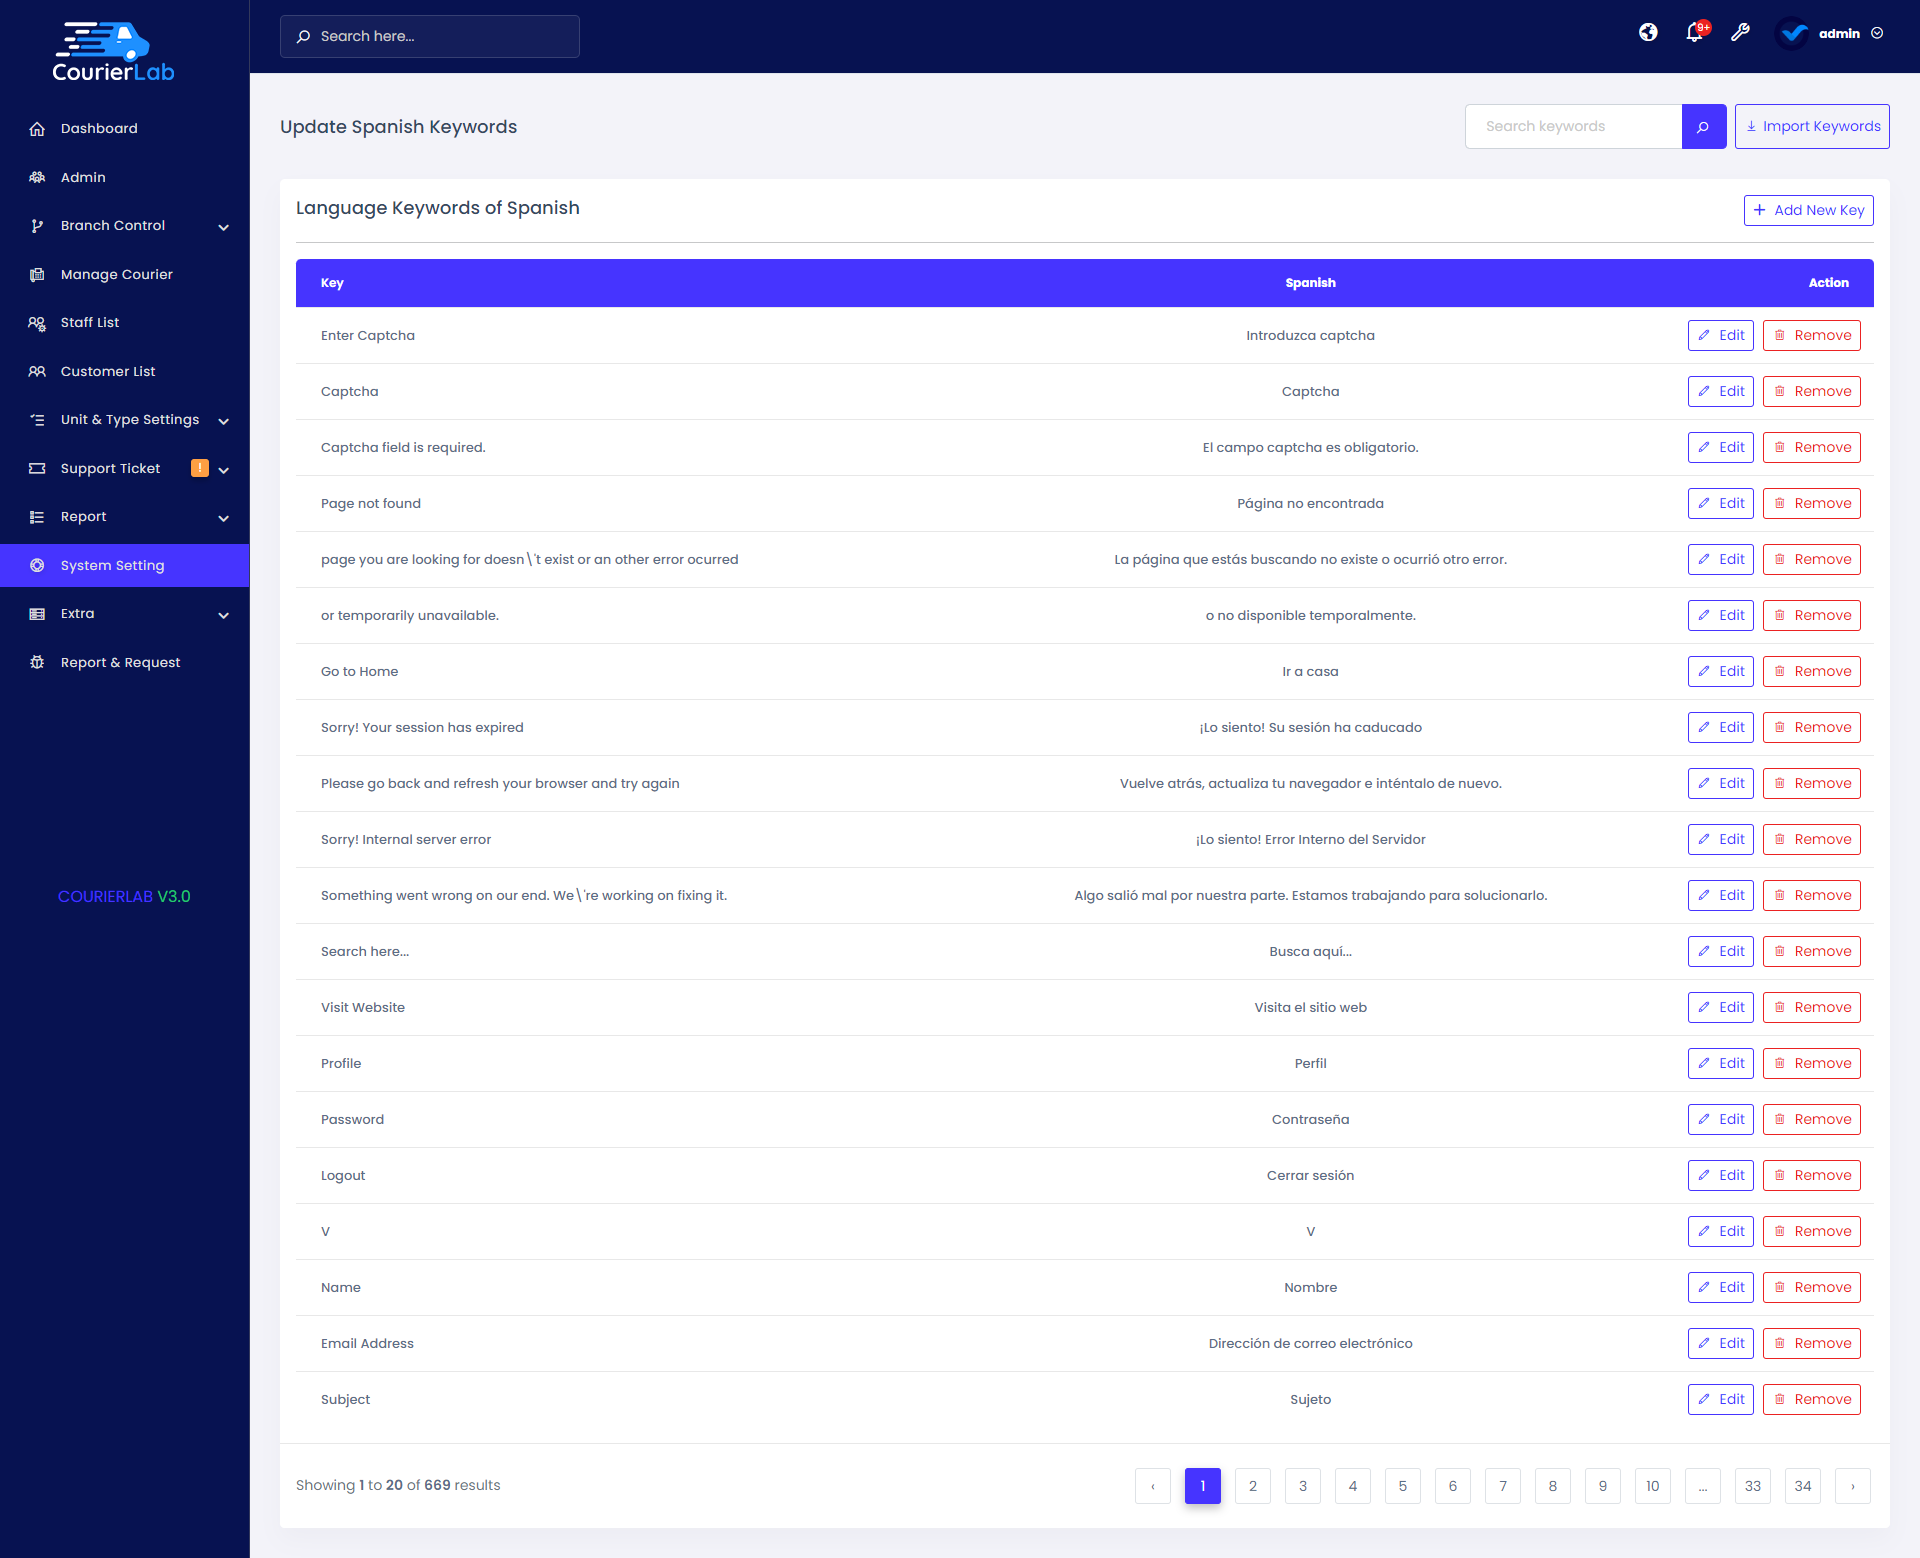
Task: Expand the Report section chevron
Action: [223, 518]
